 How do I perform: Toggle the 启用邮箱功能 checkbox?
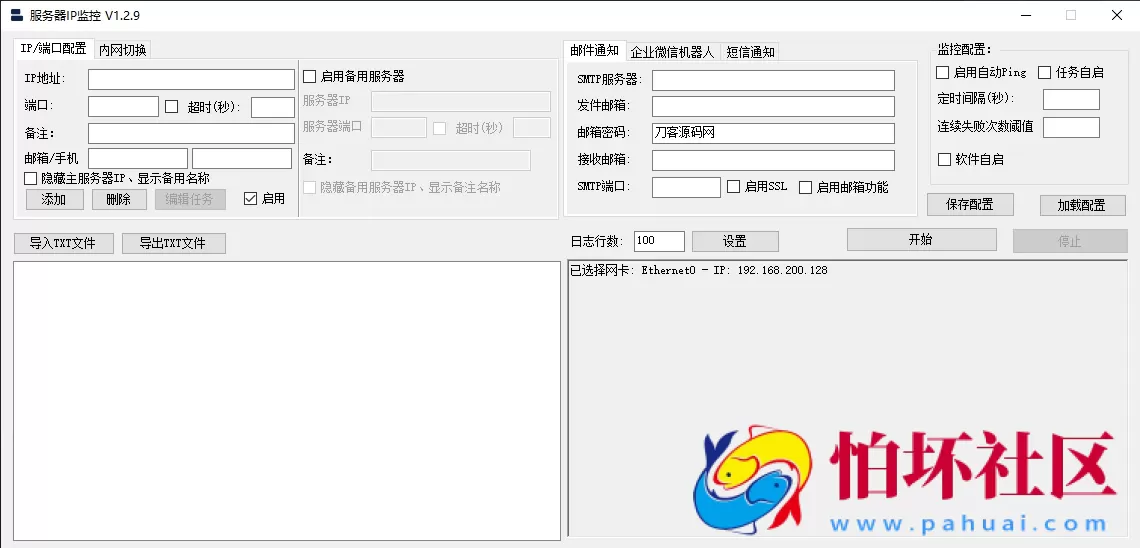pyautogui.click(x=806, y=188)
